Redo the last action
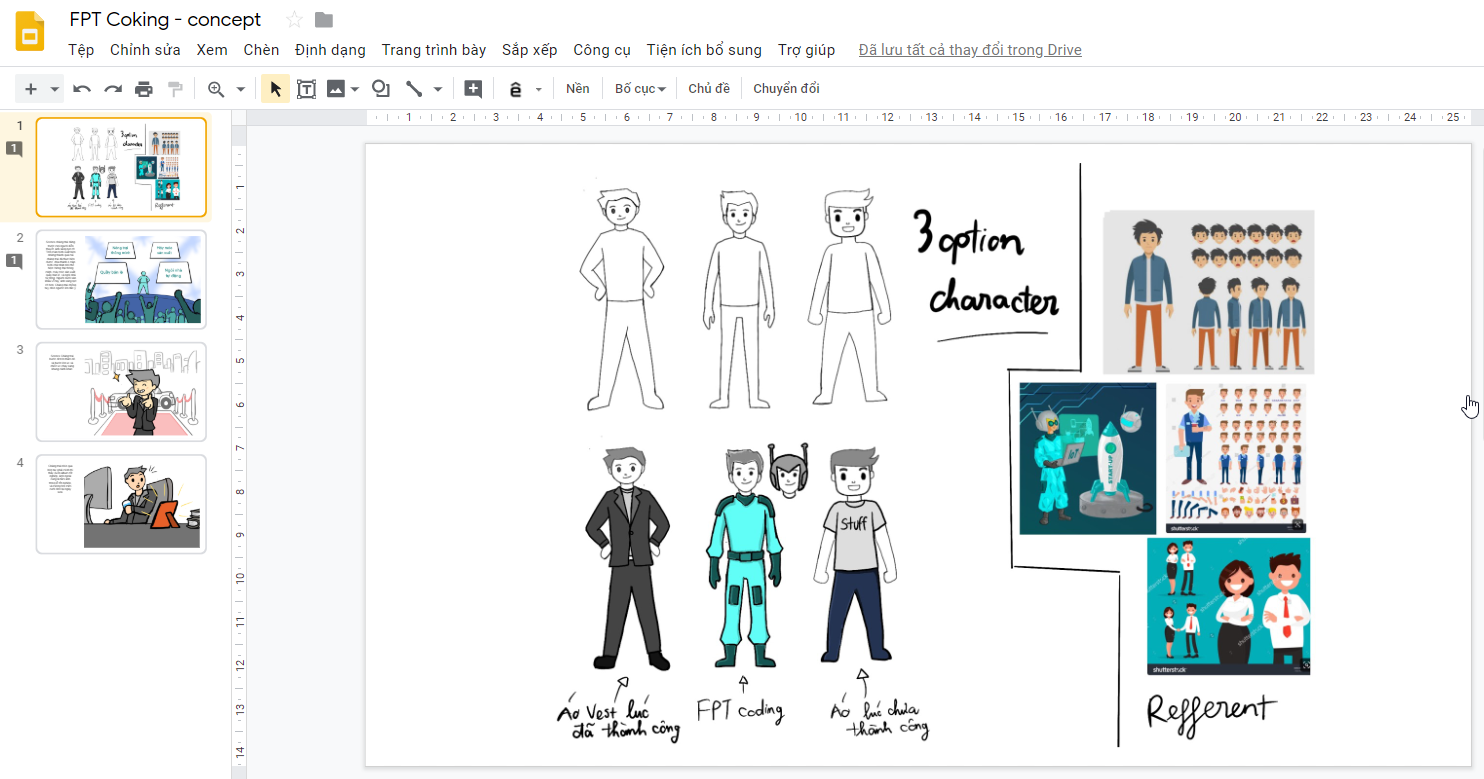This screenshot has height=779, width=1484. pos(113,89)
